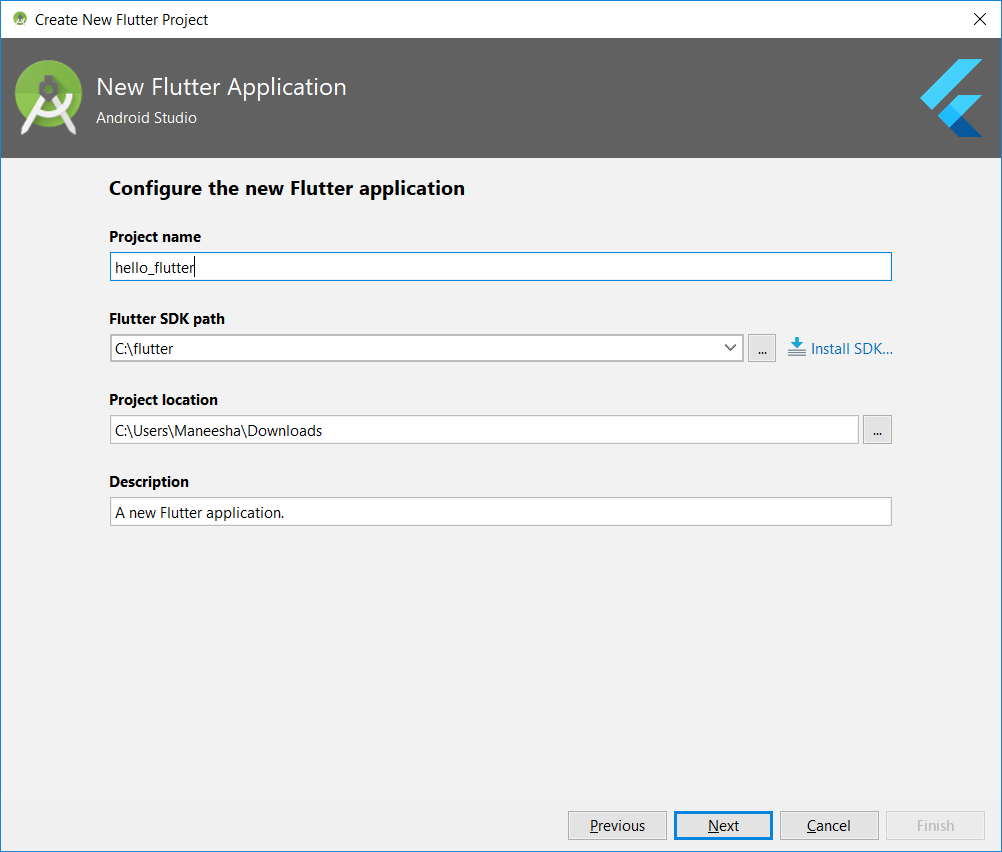Click the Android Studio logo icon
The image size is (1002, 852).
(x=48, y=97)
